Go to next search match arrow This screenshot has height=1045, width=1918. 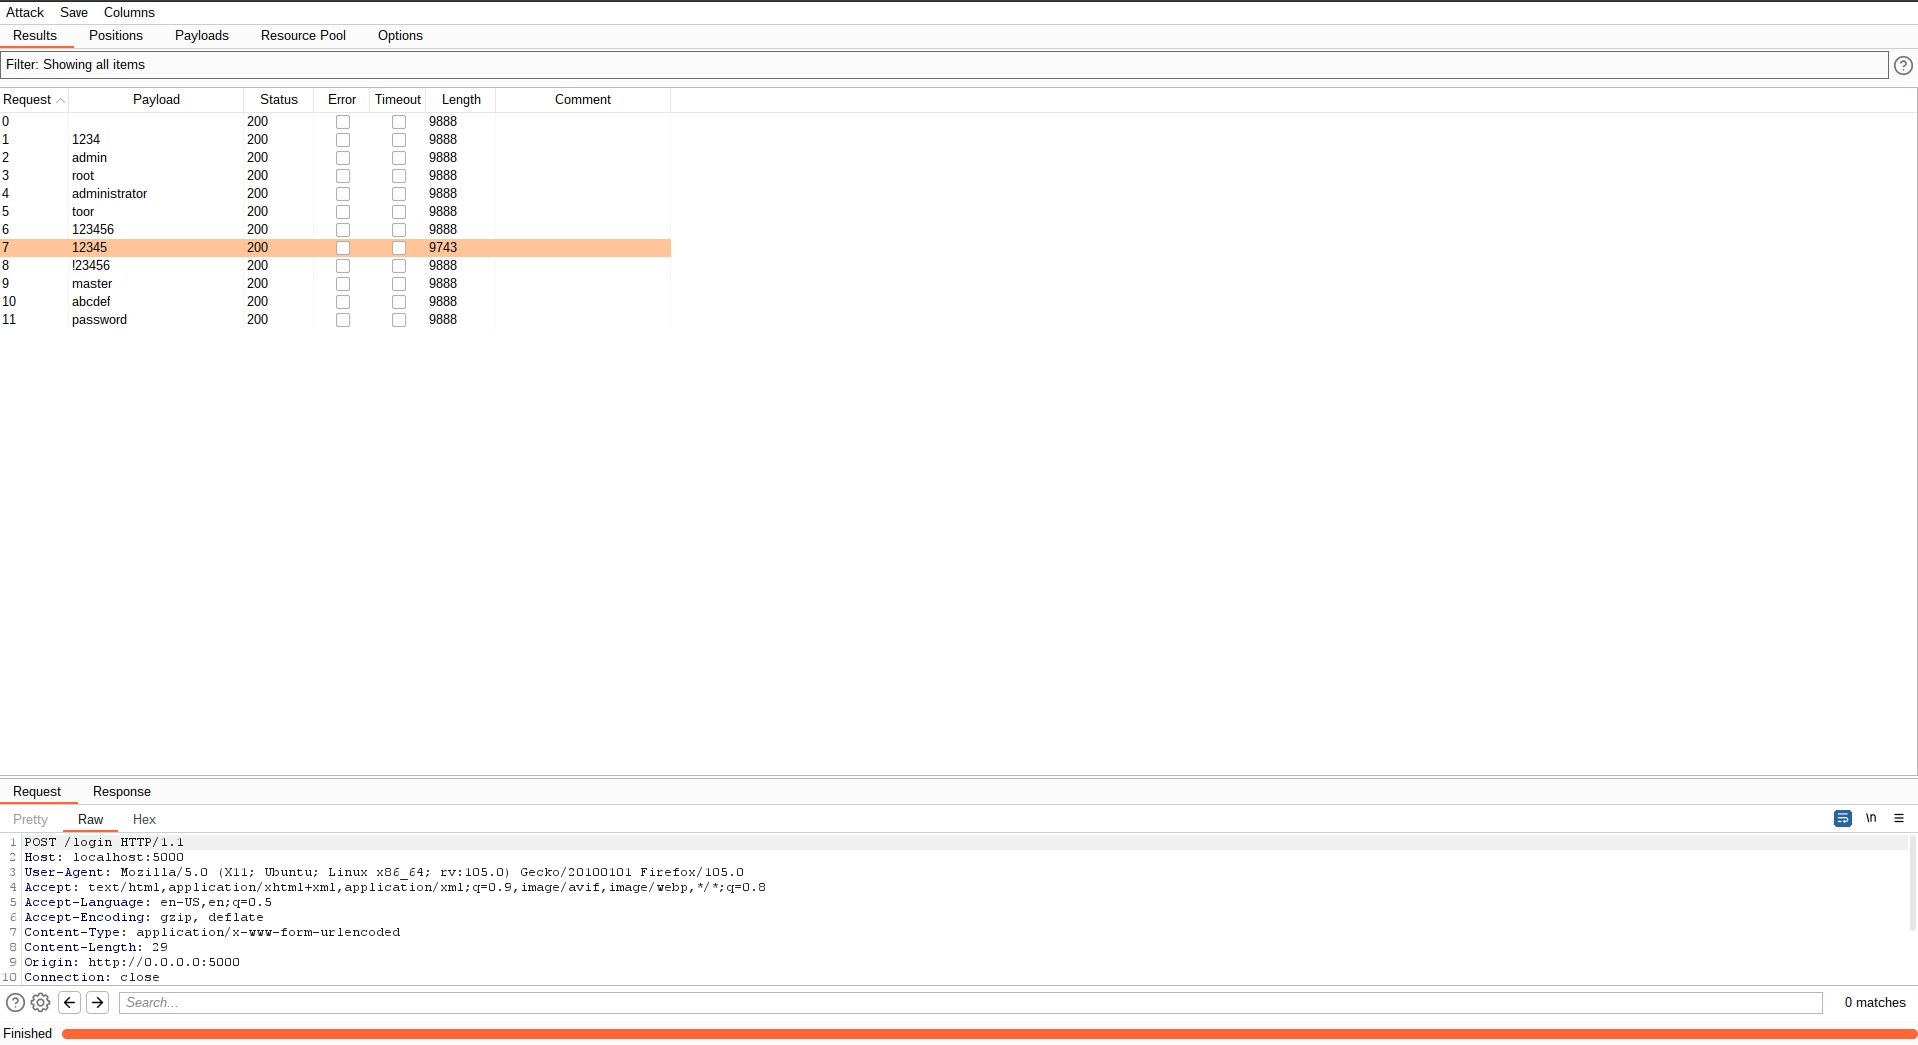98,1002
